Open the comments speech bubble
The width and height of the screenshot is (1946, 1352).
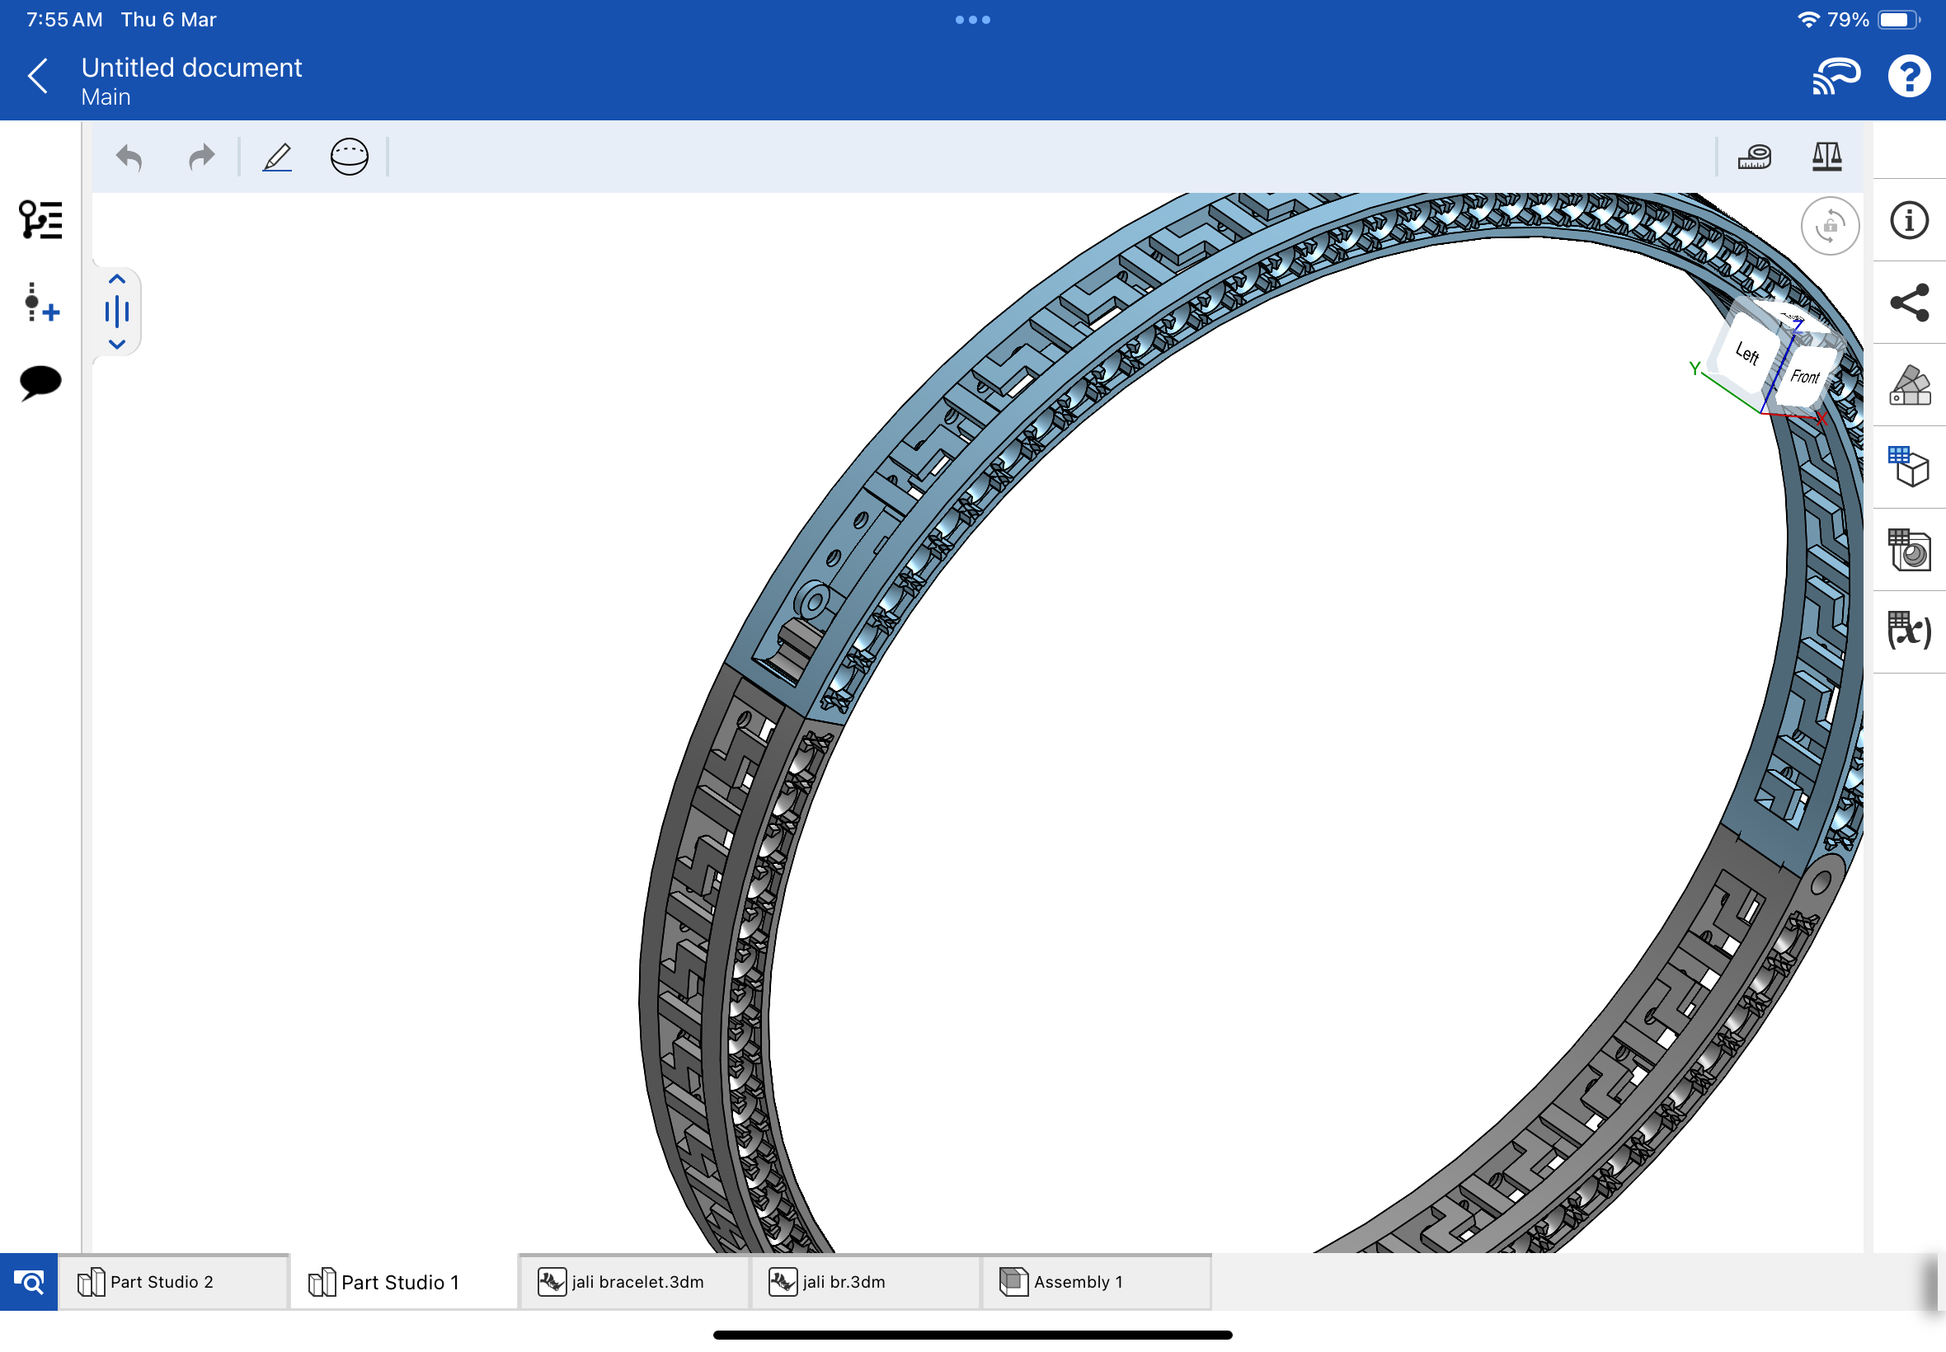(41, 382)
